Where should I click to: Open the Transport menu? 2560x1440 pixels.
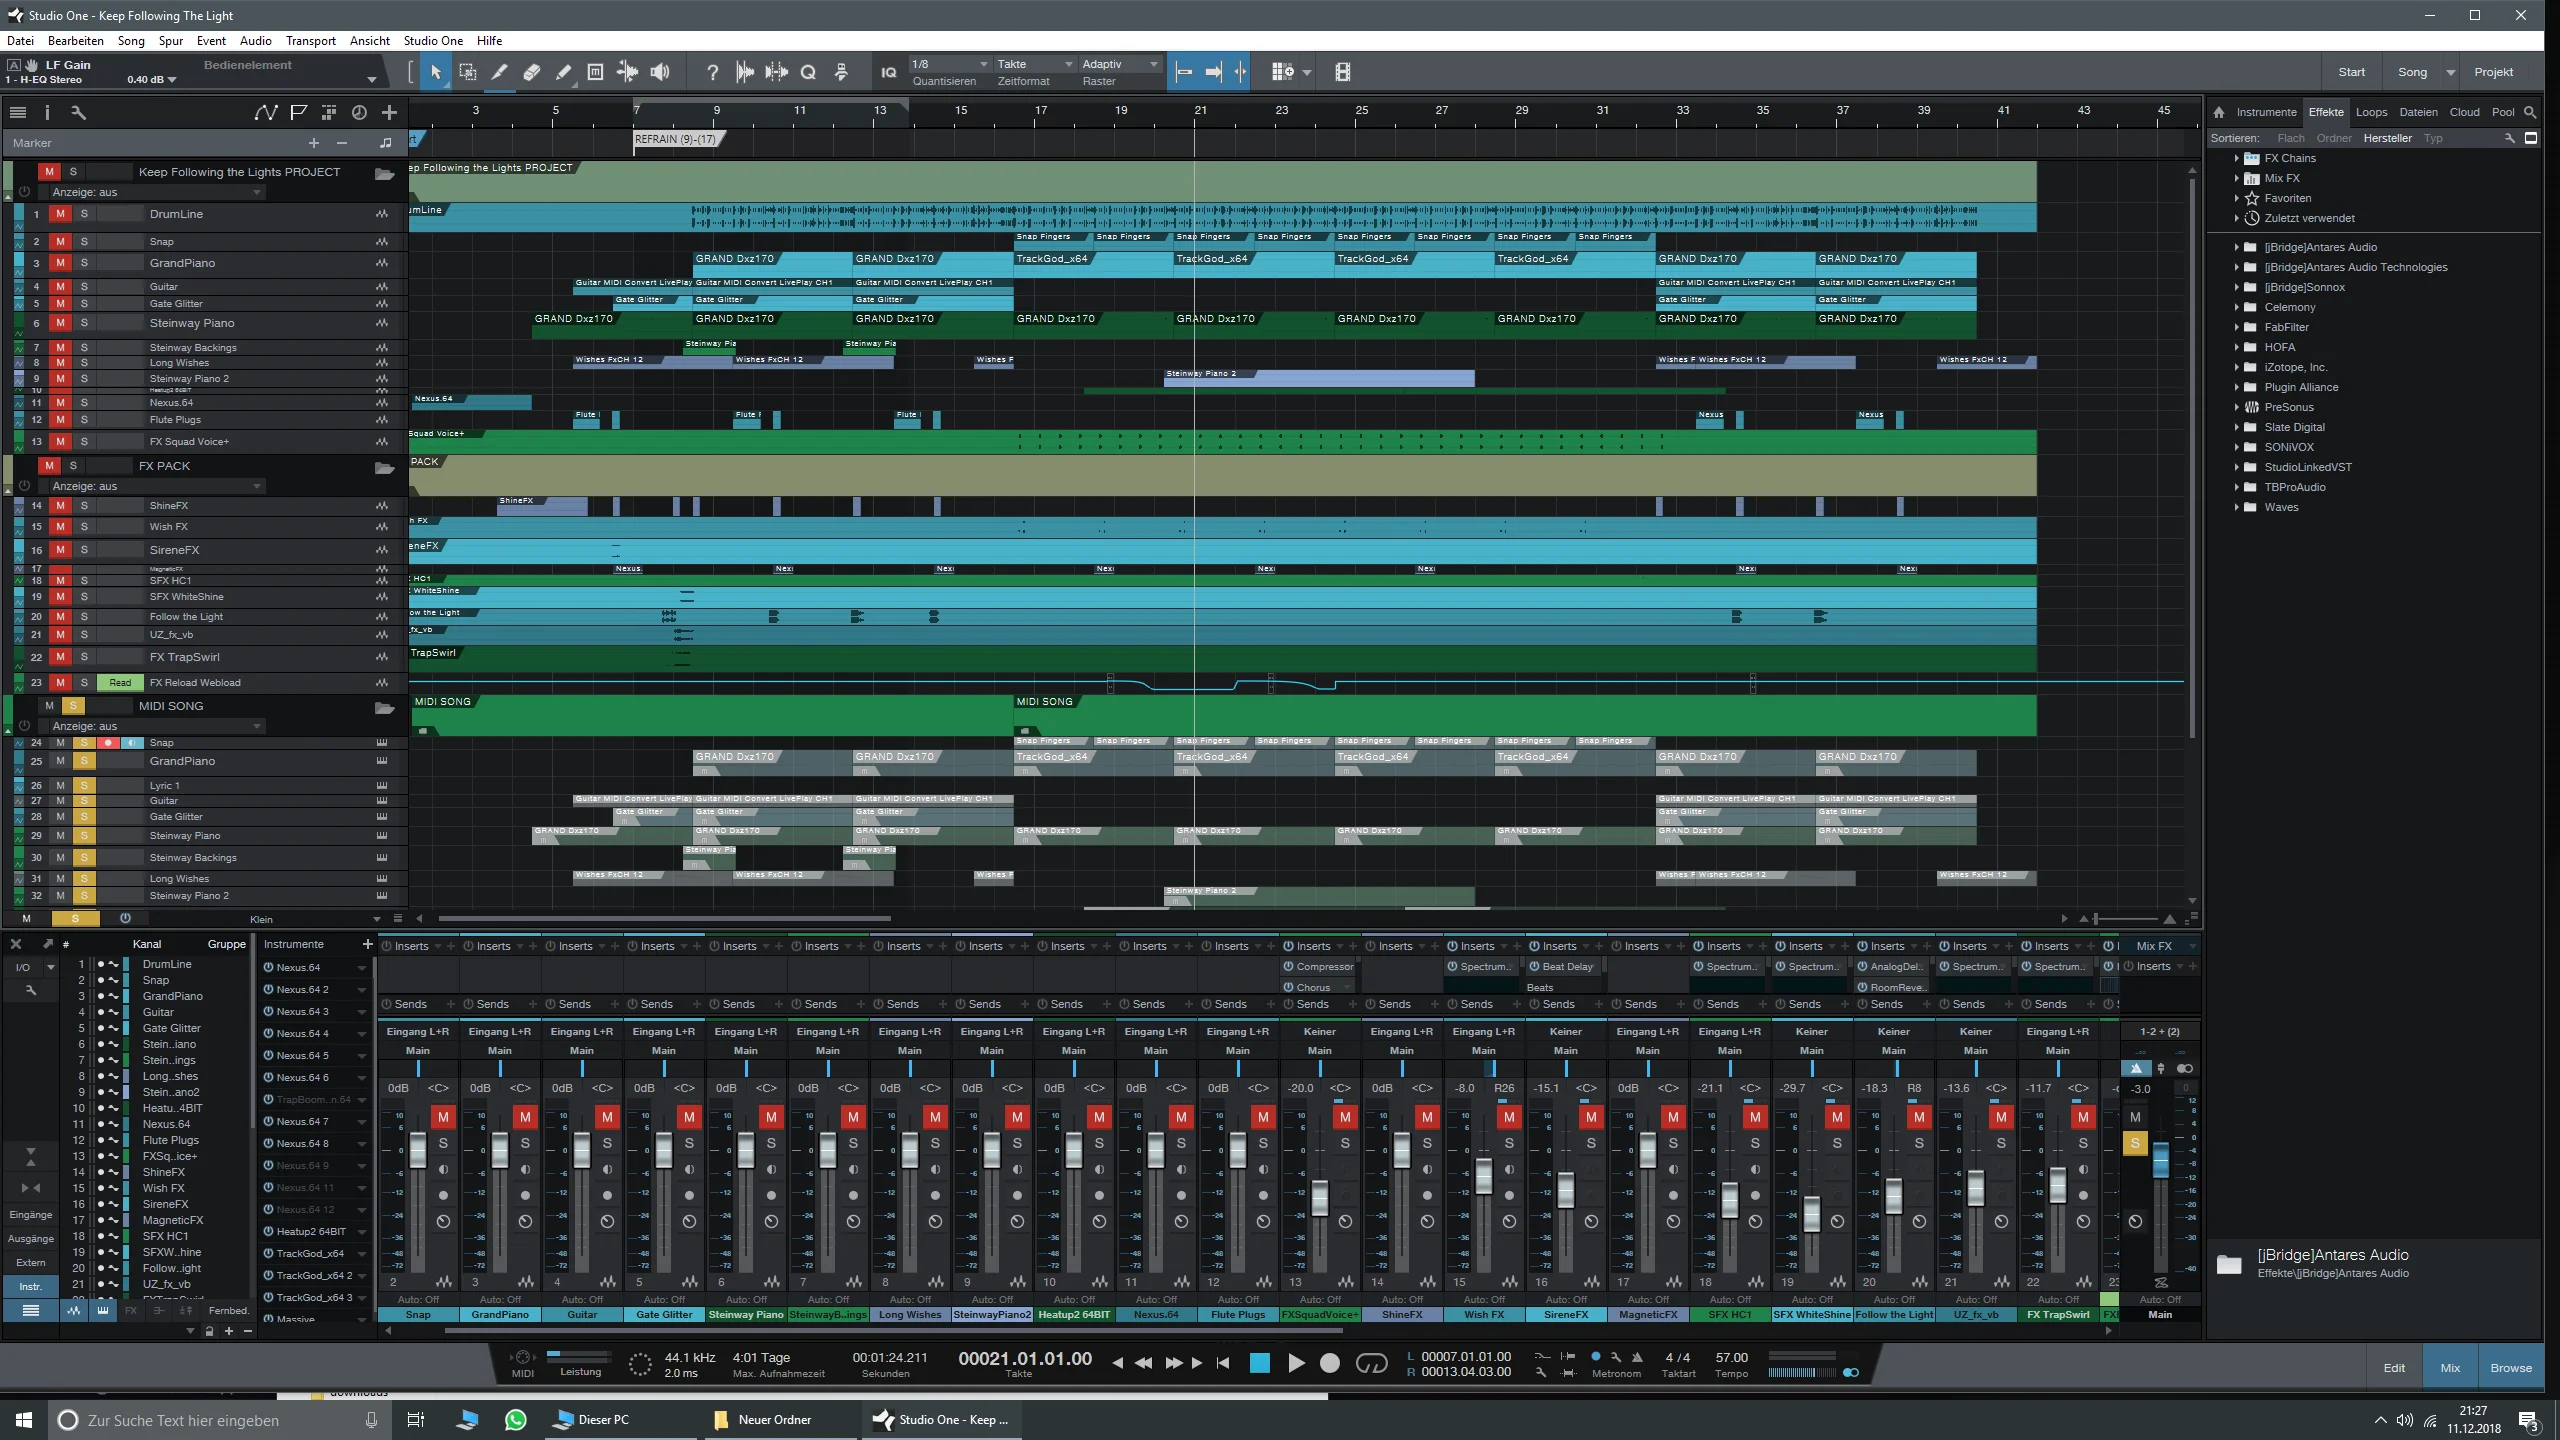tap(310, 41)
